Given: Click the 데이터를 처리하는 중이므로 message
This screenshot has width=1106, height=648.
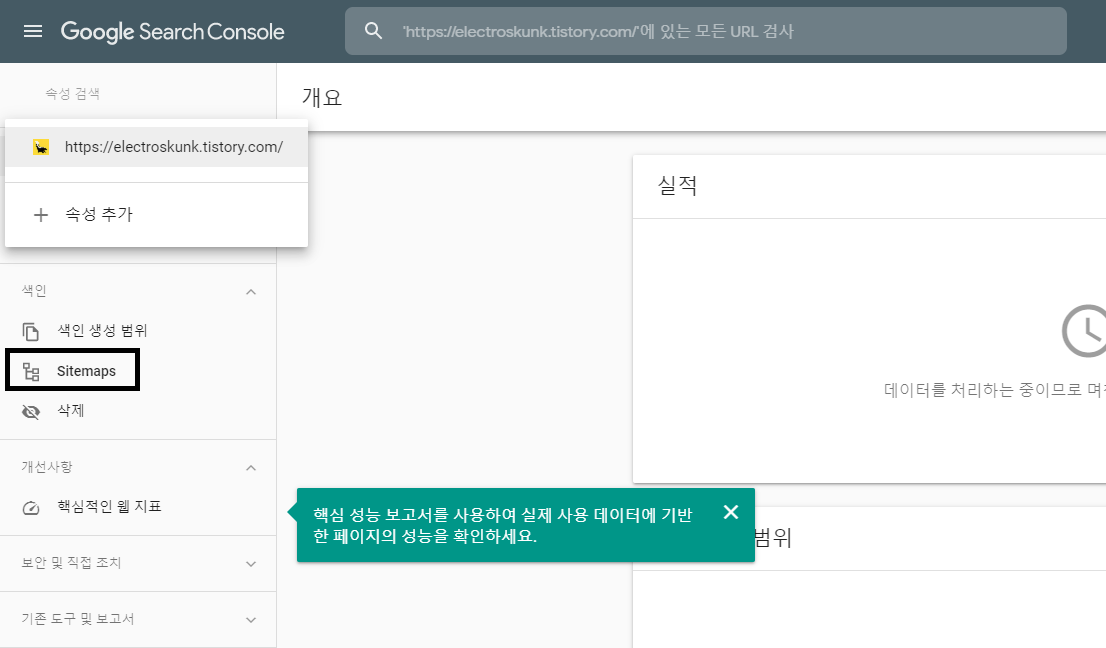Looking at the screenshot, I should (x=995, y=390).
